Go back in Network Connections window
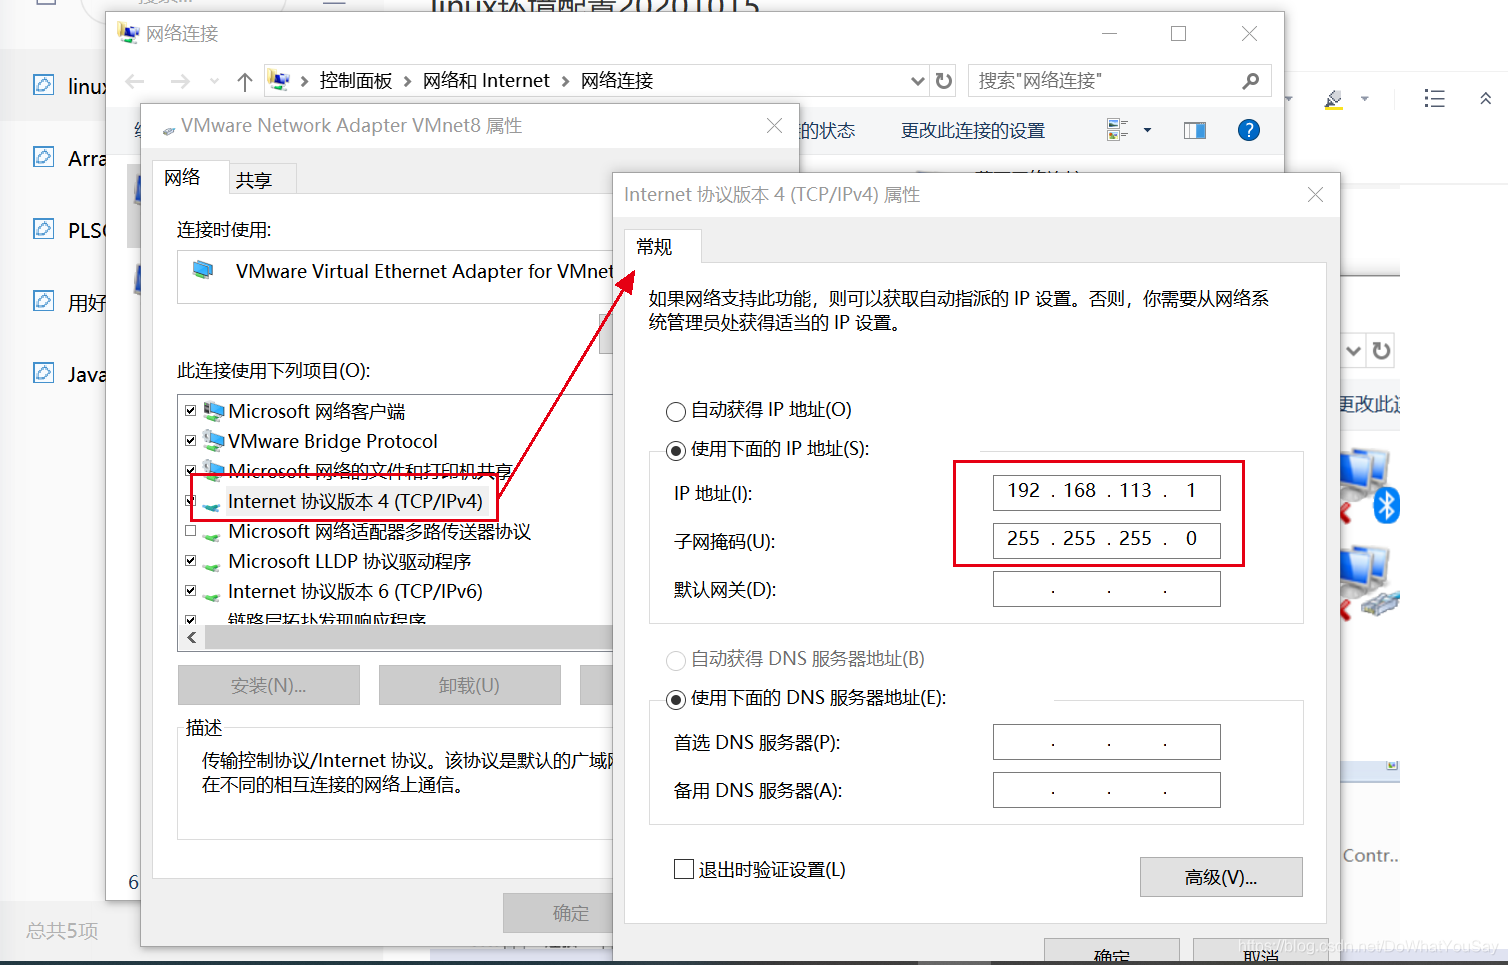The image size is (1508, 965). click(135, 81)
